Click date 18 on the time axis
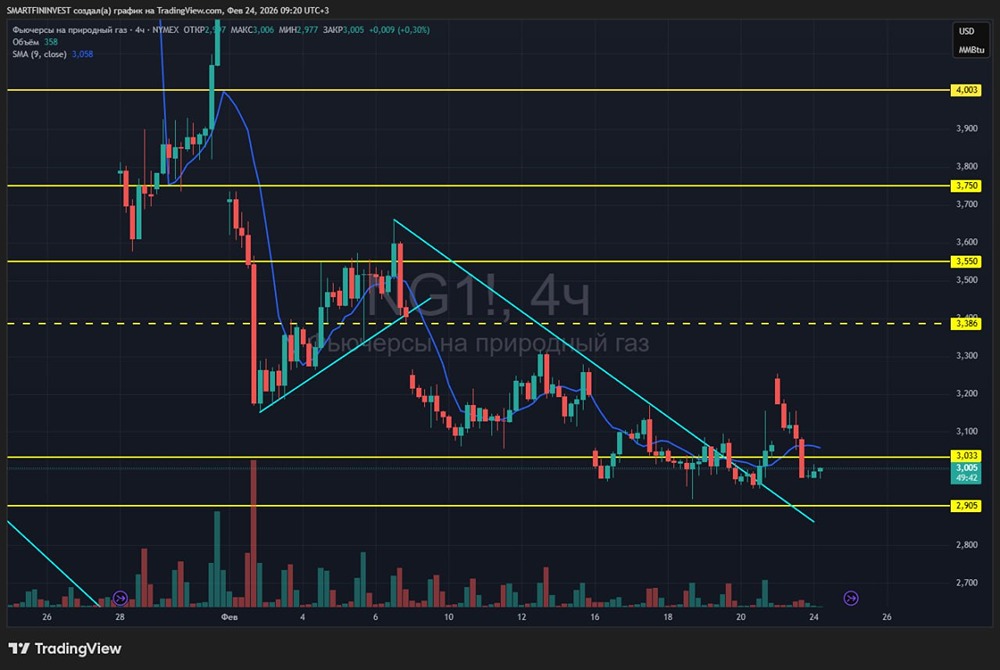1000x670 pixels. [668, 617]
